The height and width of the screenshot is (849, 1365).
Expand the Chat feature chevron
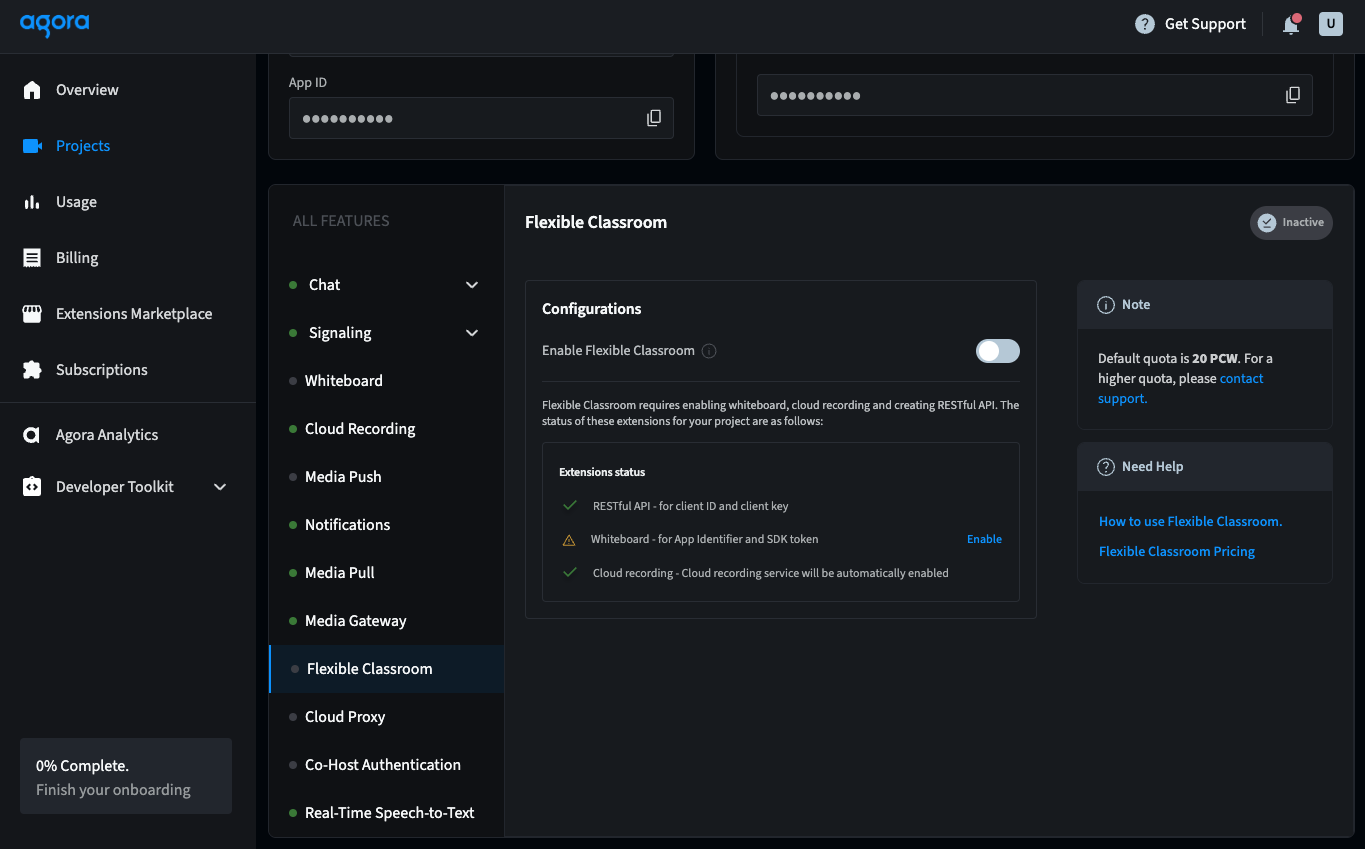472,285
